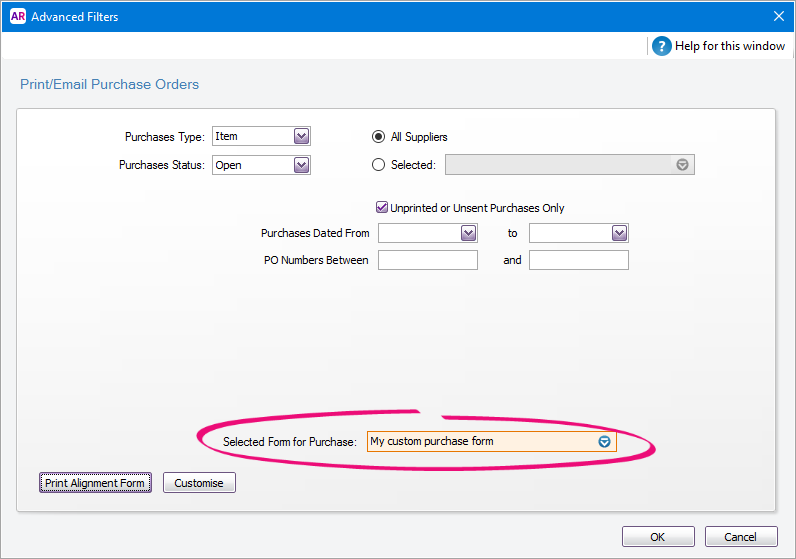Select the All Suppliers radio button
Image resolution: width=796 pixels, height=559 pixels.
[379, 137]
